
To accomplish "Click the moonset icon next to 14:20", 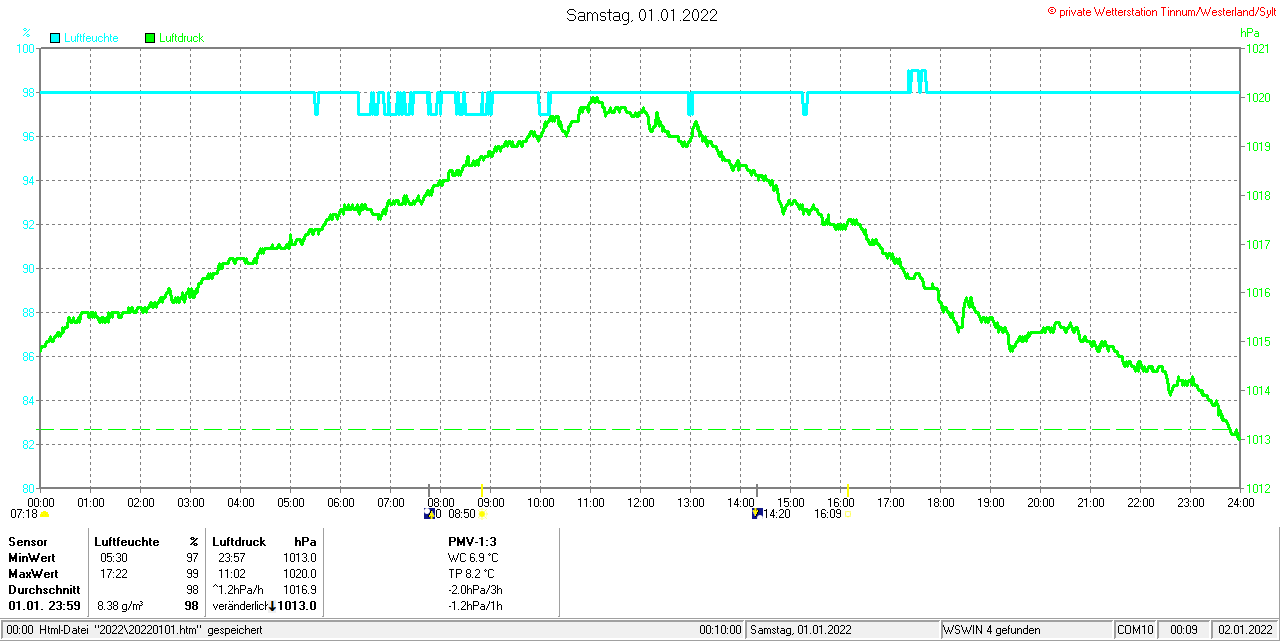I will point(757,514).
